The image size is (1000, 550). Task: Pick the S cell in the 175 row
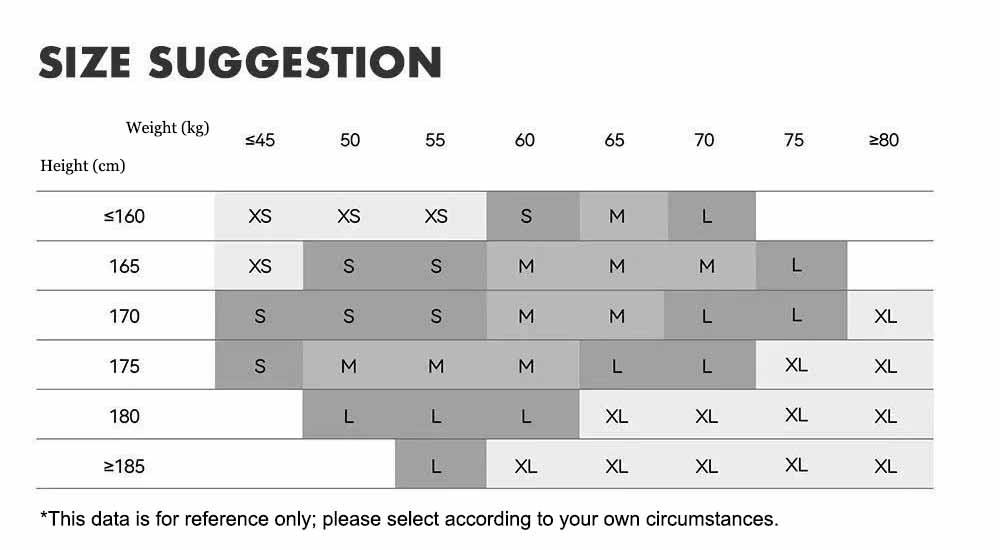pyautogui.click(x=260, y=366)
